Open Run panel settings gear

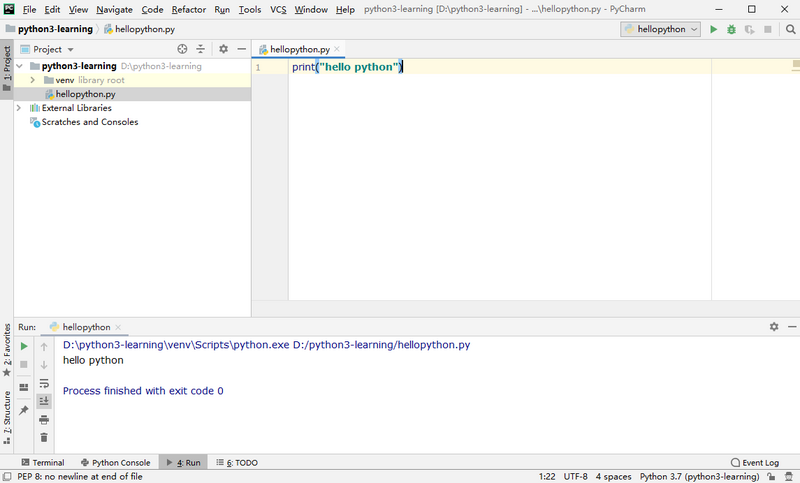[x=774, y=326]
